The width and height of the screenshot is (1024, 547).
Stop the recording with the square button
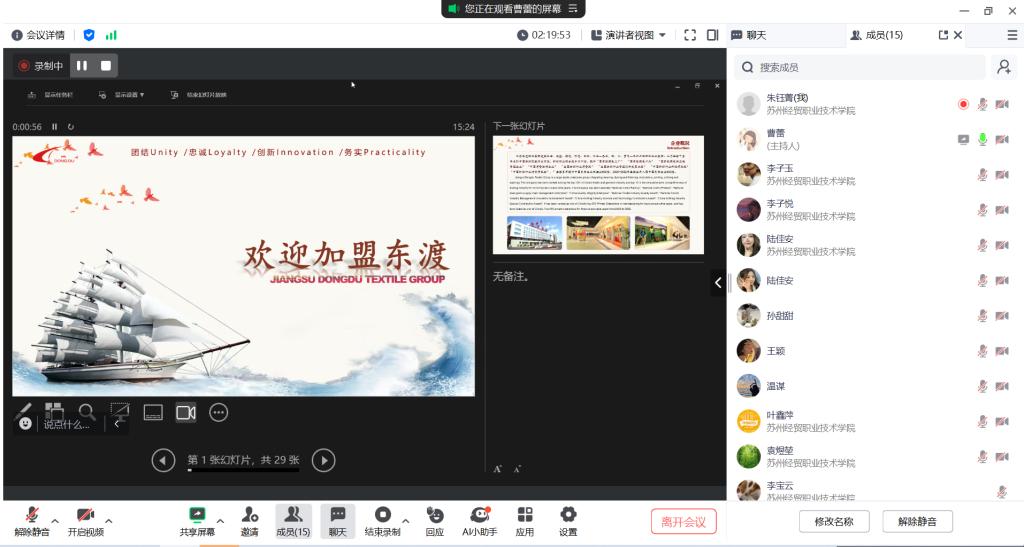click(x=106, y=65)
